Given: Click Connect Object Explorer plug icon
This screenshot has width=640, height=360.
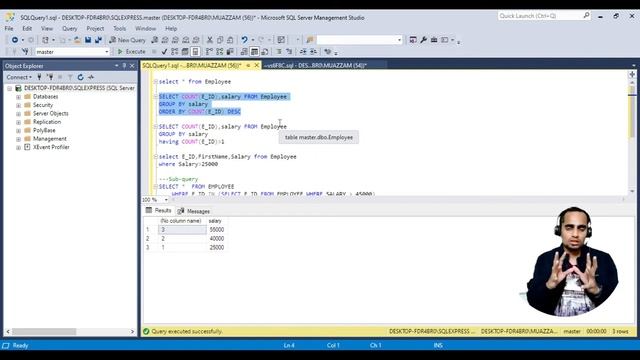Looking at the screenshot, I should point(39,77).
